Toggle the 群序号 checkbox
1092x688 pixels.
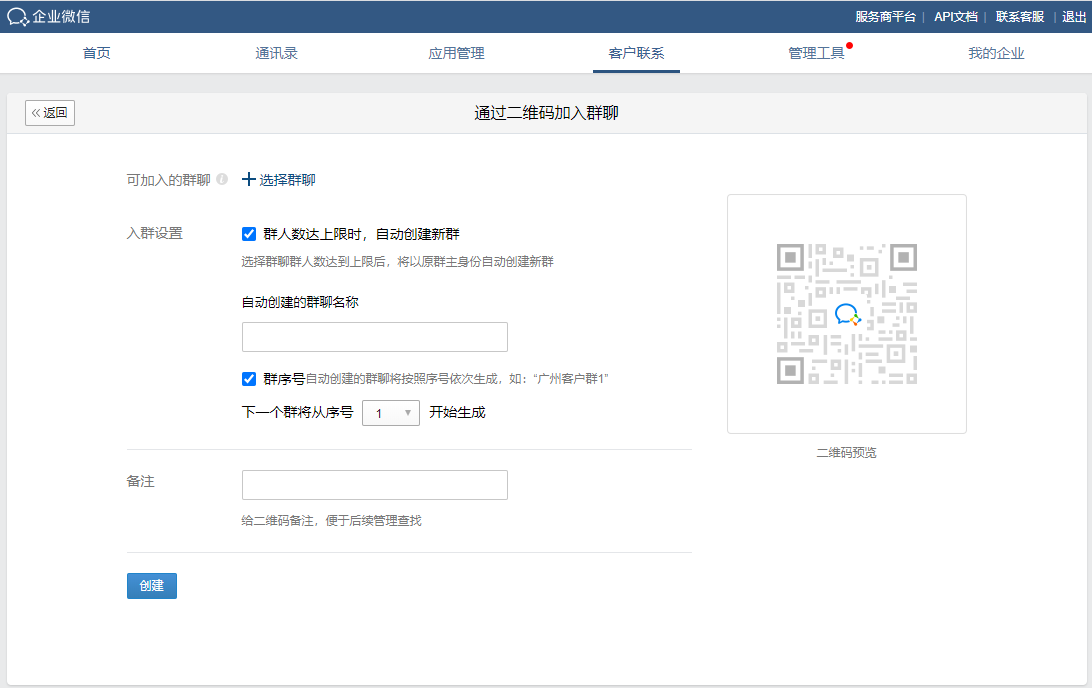point(249,379)
